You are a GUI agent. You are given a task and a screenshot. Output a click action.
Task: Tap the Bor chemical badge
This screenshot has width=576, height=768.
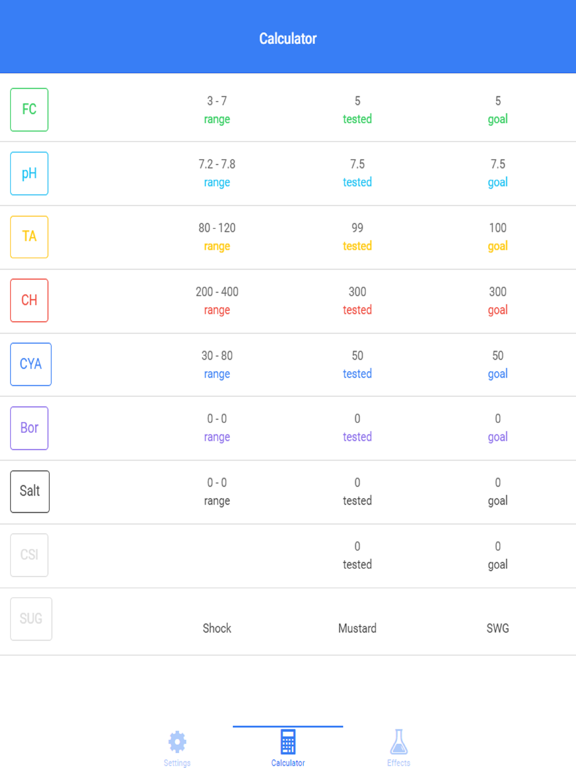(29, 428)
